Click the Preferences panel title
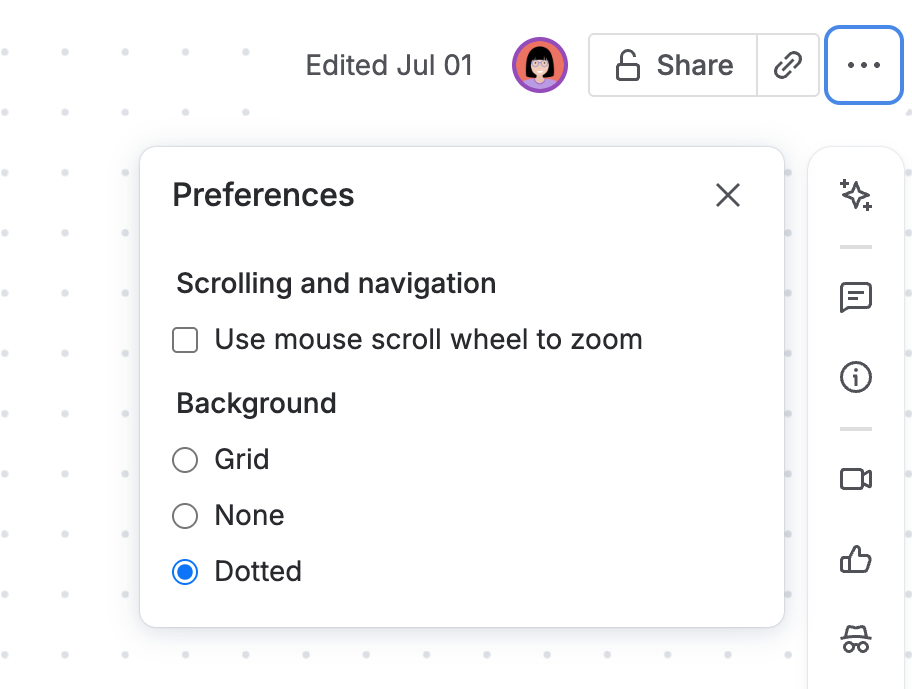This screenshot has height=689, width=912. (x=263, y=195)
